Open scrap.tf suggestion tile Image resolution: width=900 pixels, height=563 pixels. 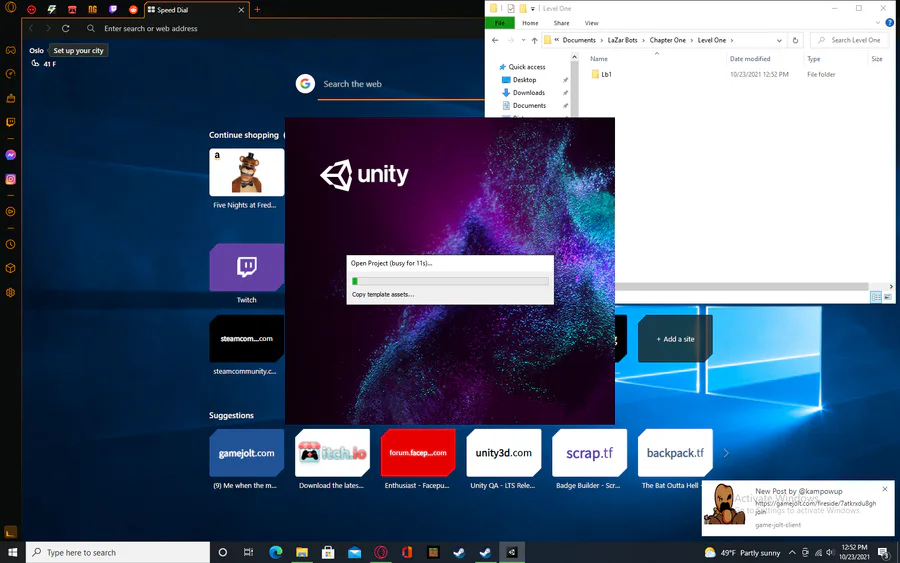coord(589,453)
